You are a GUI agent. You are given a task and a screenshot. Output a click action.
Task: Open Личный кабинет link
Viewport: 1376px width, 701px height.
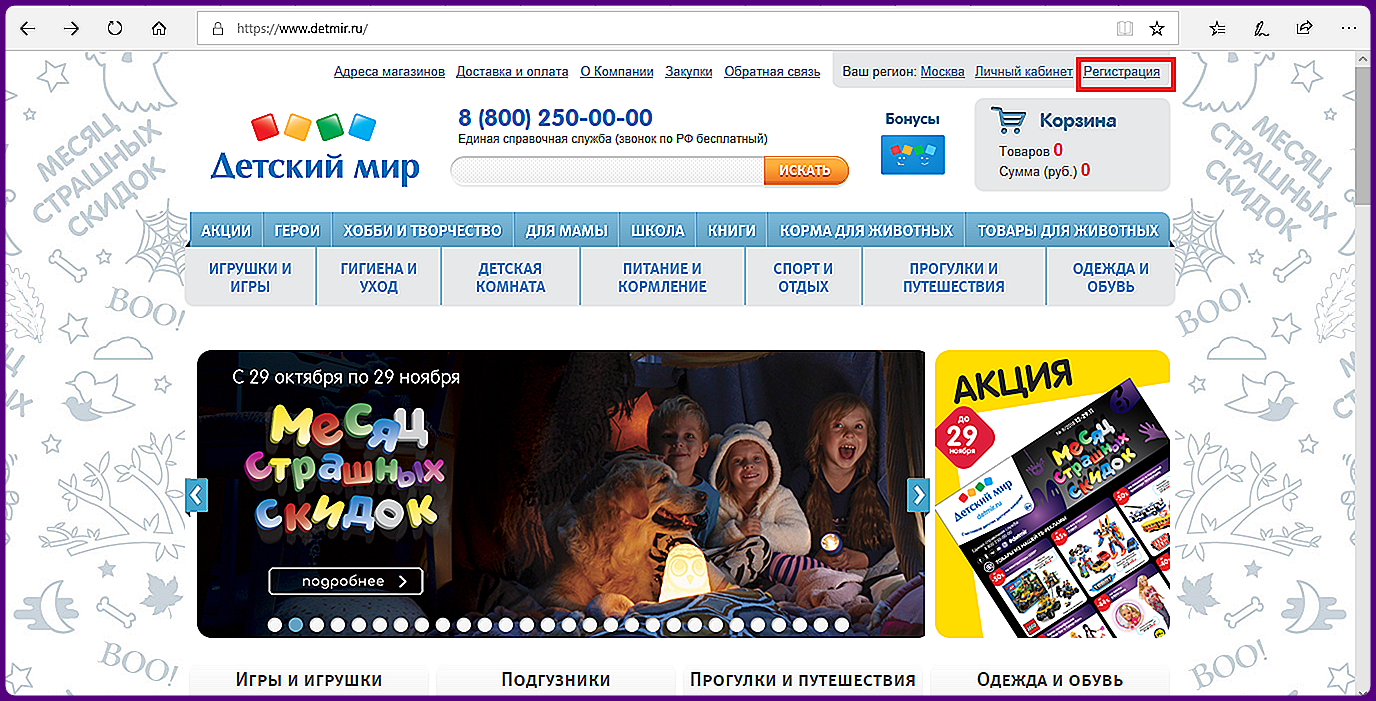[x=1024, y=72]
